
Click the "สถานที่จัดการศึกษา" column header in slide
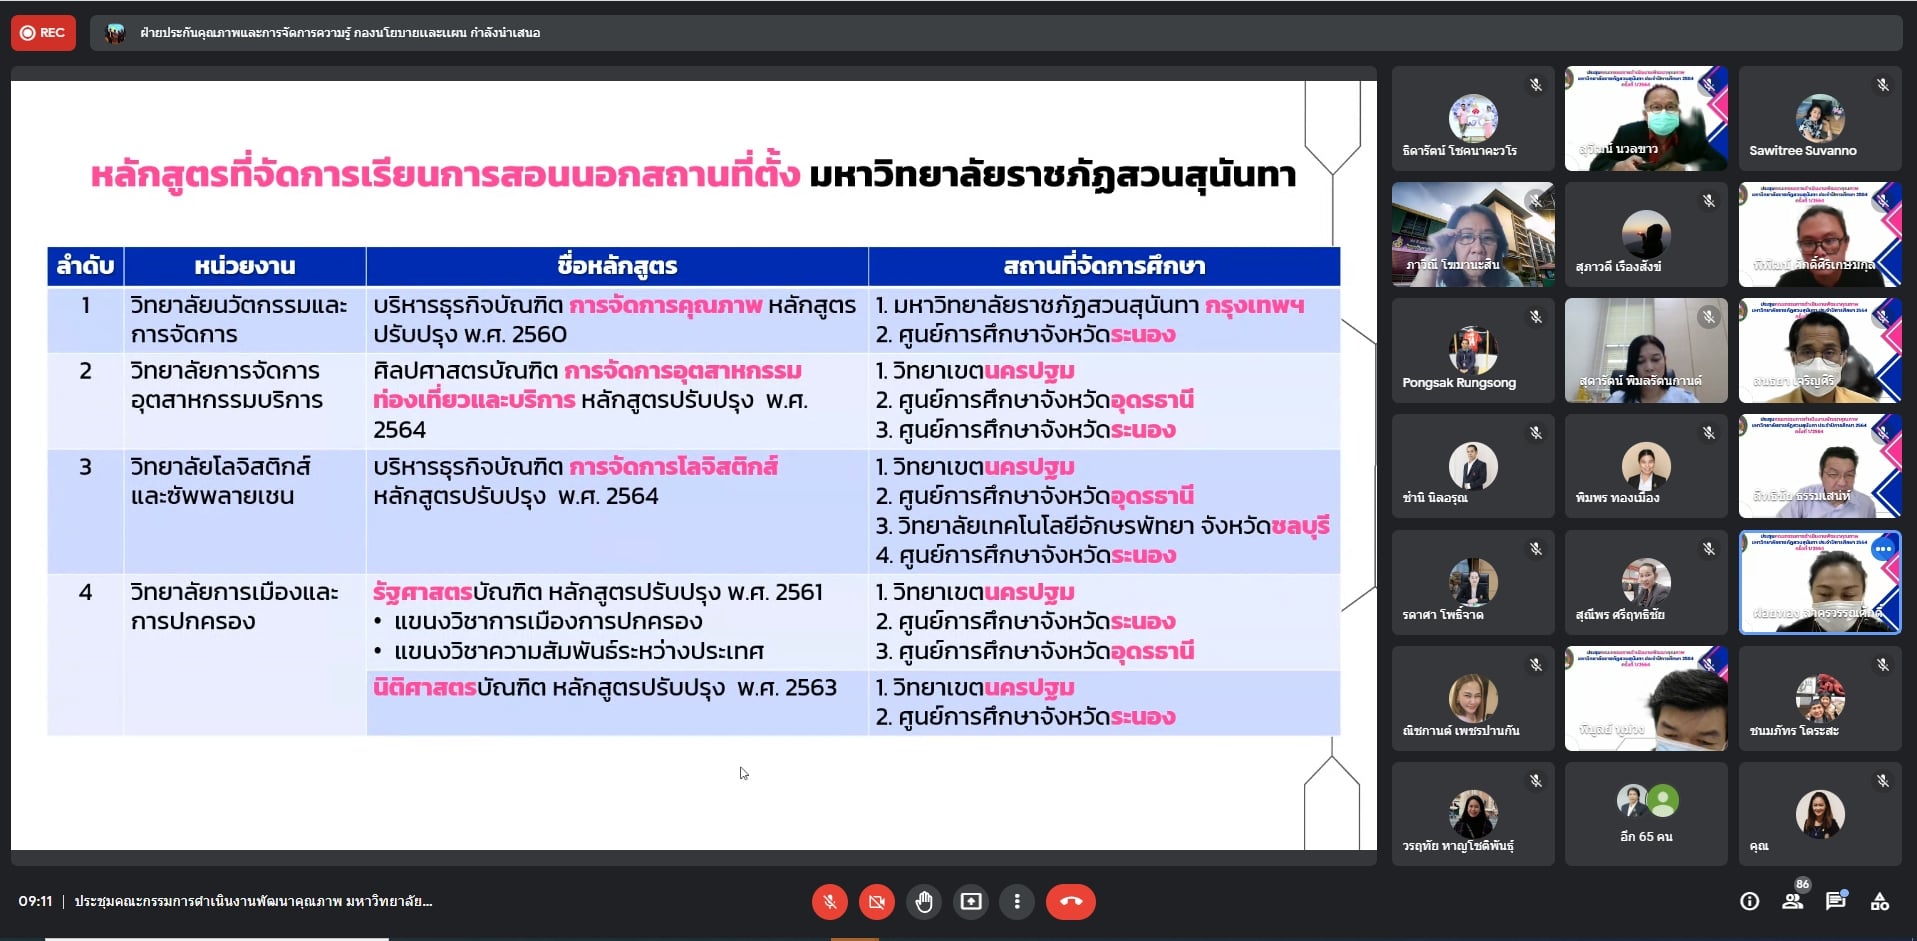[1103, 266]
